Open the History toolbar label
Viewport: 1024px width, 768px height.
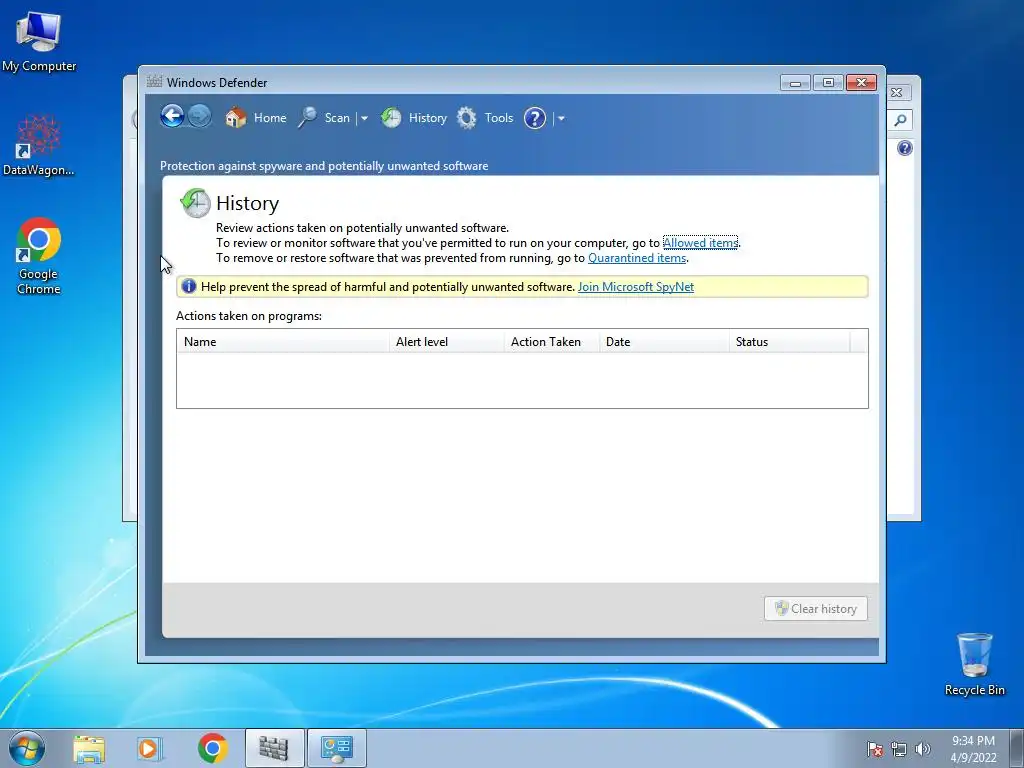[x=428, y=118]
